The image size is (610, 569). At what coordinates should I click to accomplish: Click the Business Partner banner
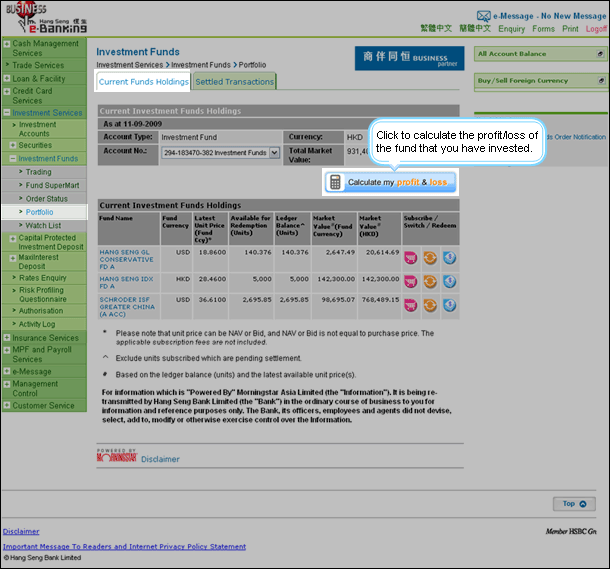pyautogui.click(x=409, y=58)
